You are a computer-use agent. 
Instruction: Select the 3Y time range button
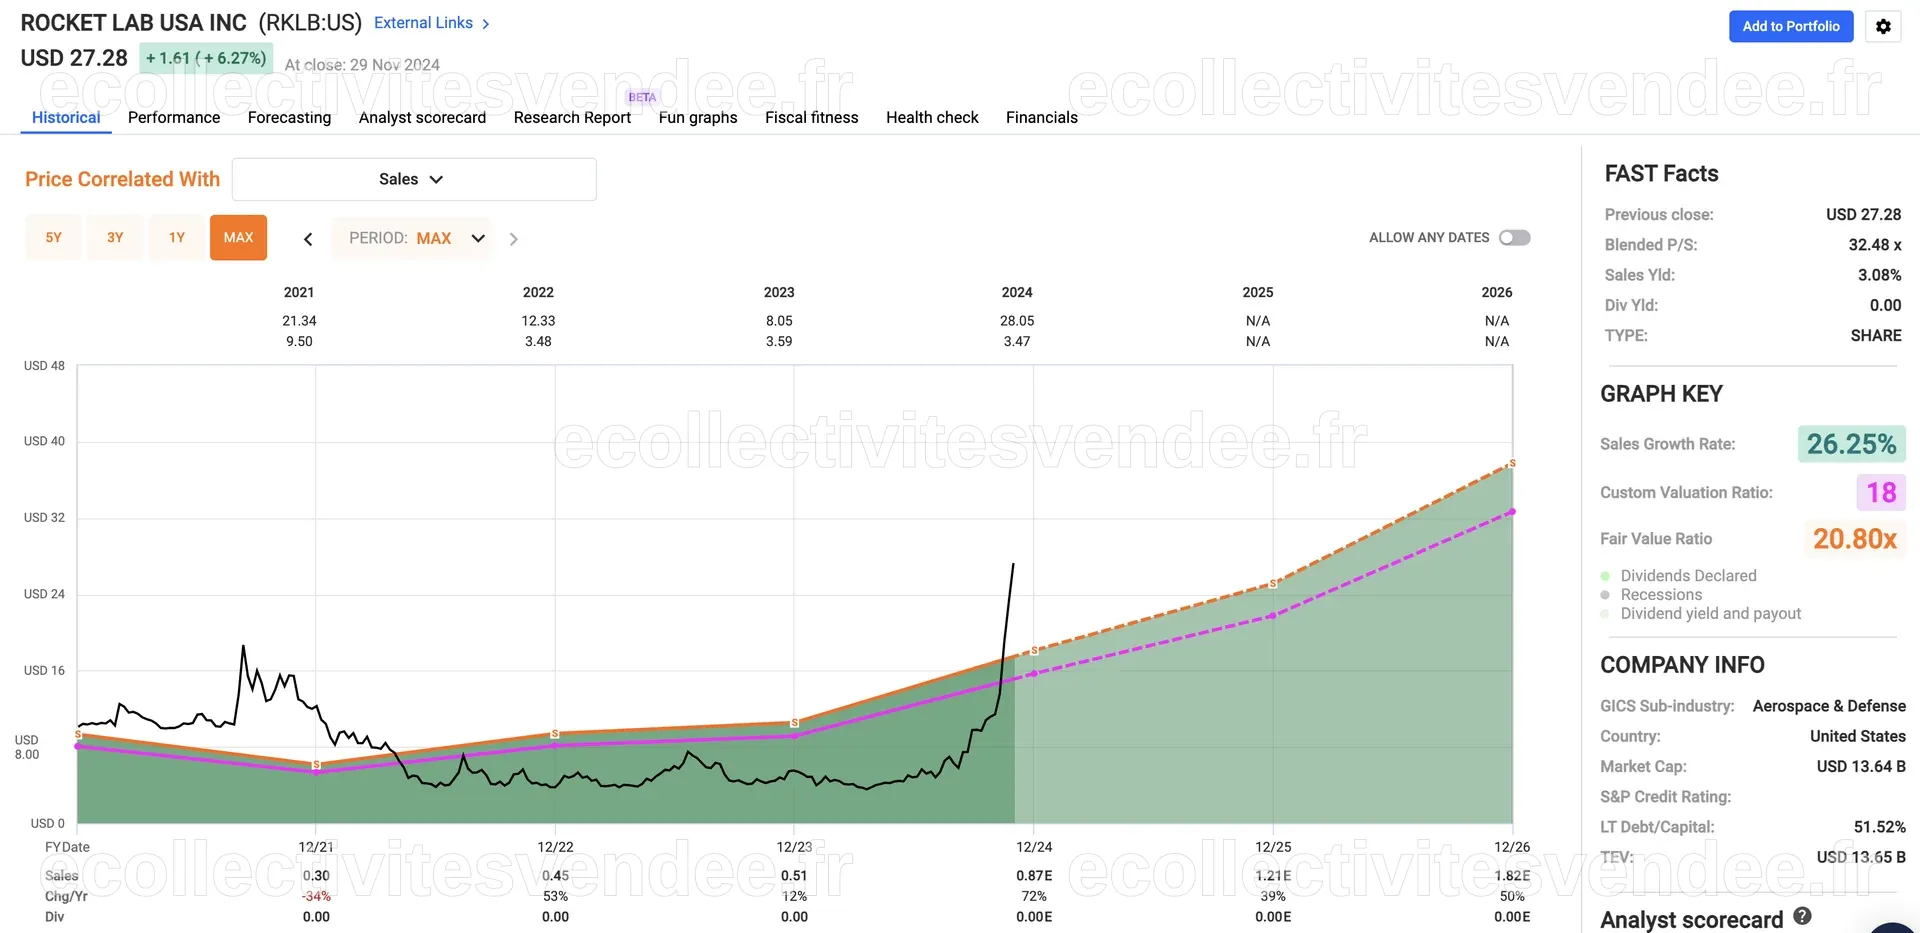(115, 238)
